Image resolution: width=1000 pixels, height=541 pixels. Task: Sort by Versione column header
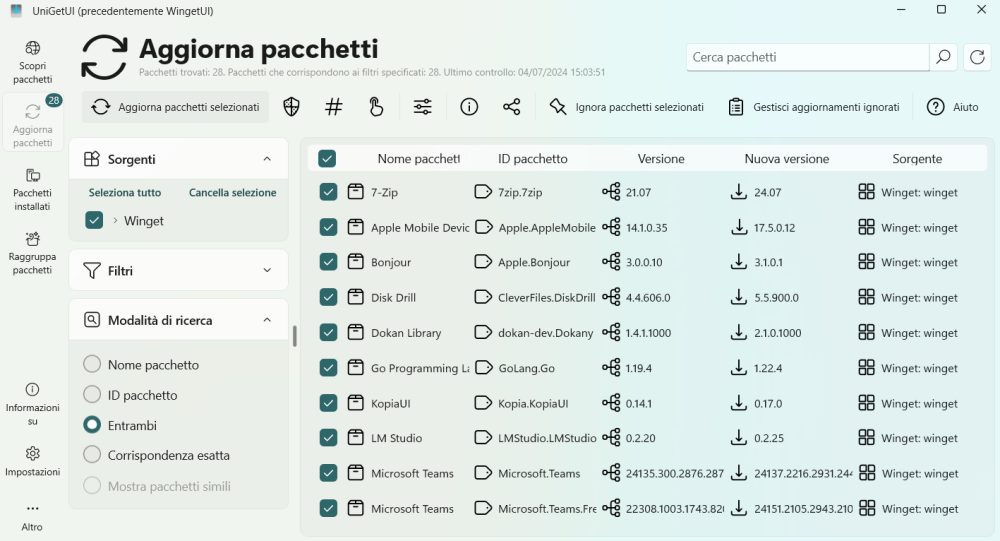[x=661, y=158]
